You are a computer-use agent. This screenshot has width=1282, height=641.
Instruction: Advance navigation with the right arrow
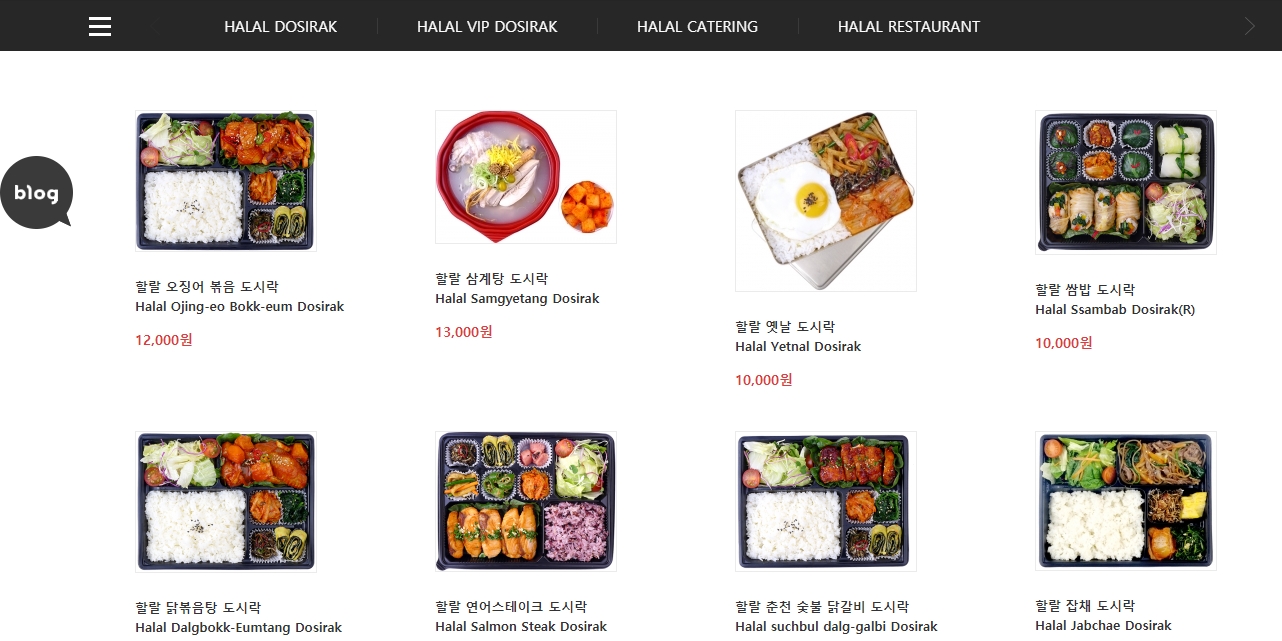point(1249,26)
